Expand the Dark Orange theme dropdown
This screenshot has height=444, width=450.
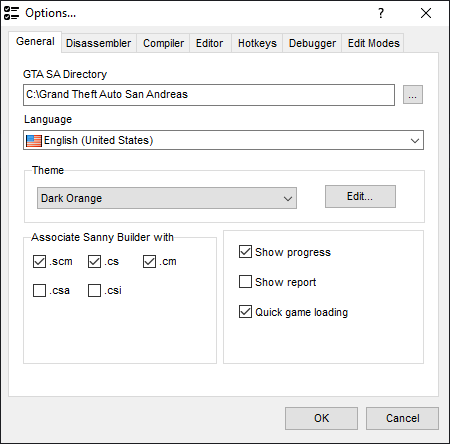[x=167, y=198]
